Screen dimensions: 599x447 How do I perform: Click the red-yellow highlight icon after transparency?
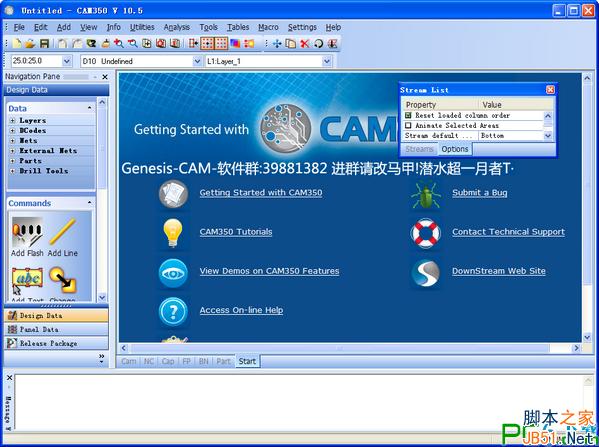coord(249,44)
